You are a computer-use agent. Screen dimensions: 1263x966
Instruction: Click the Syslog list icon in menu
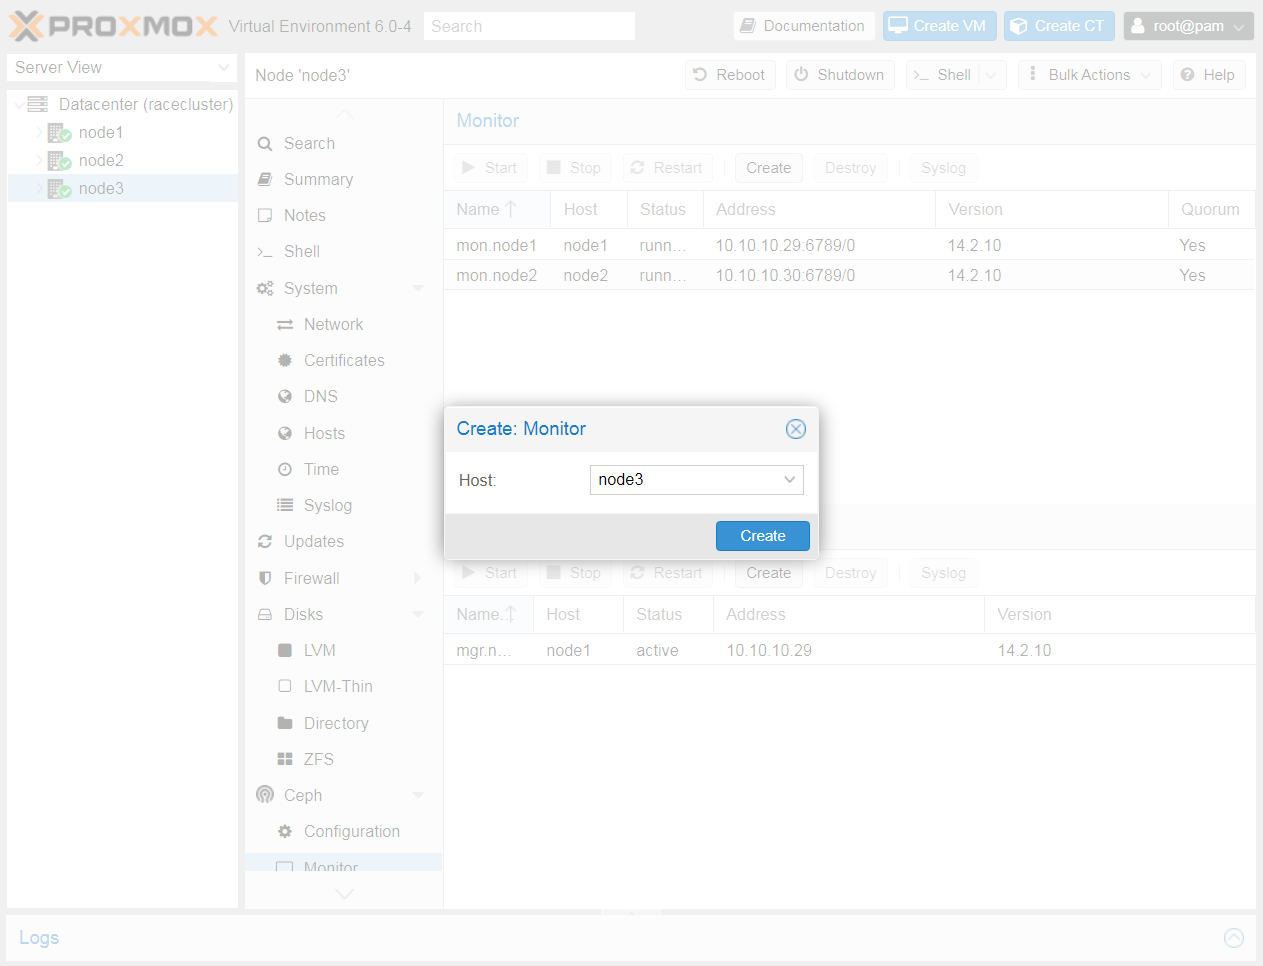285,506
